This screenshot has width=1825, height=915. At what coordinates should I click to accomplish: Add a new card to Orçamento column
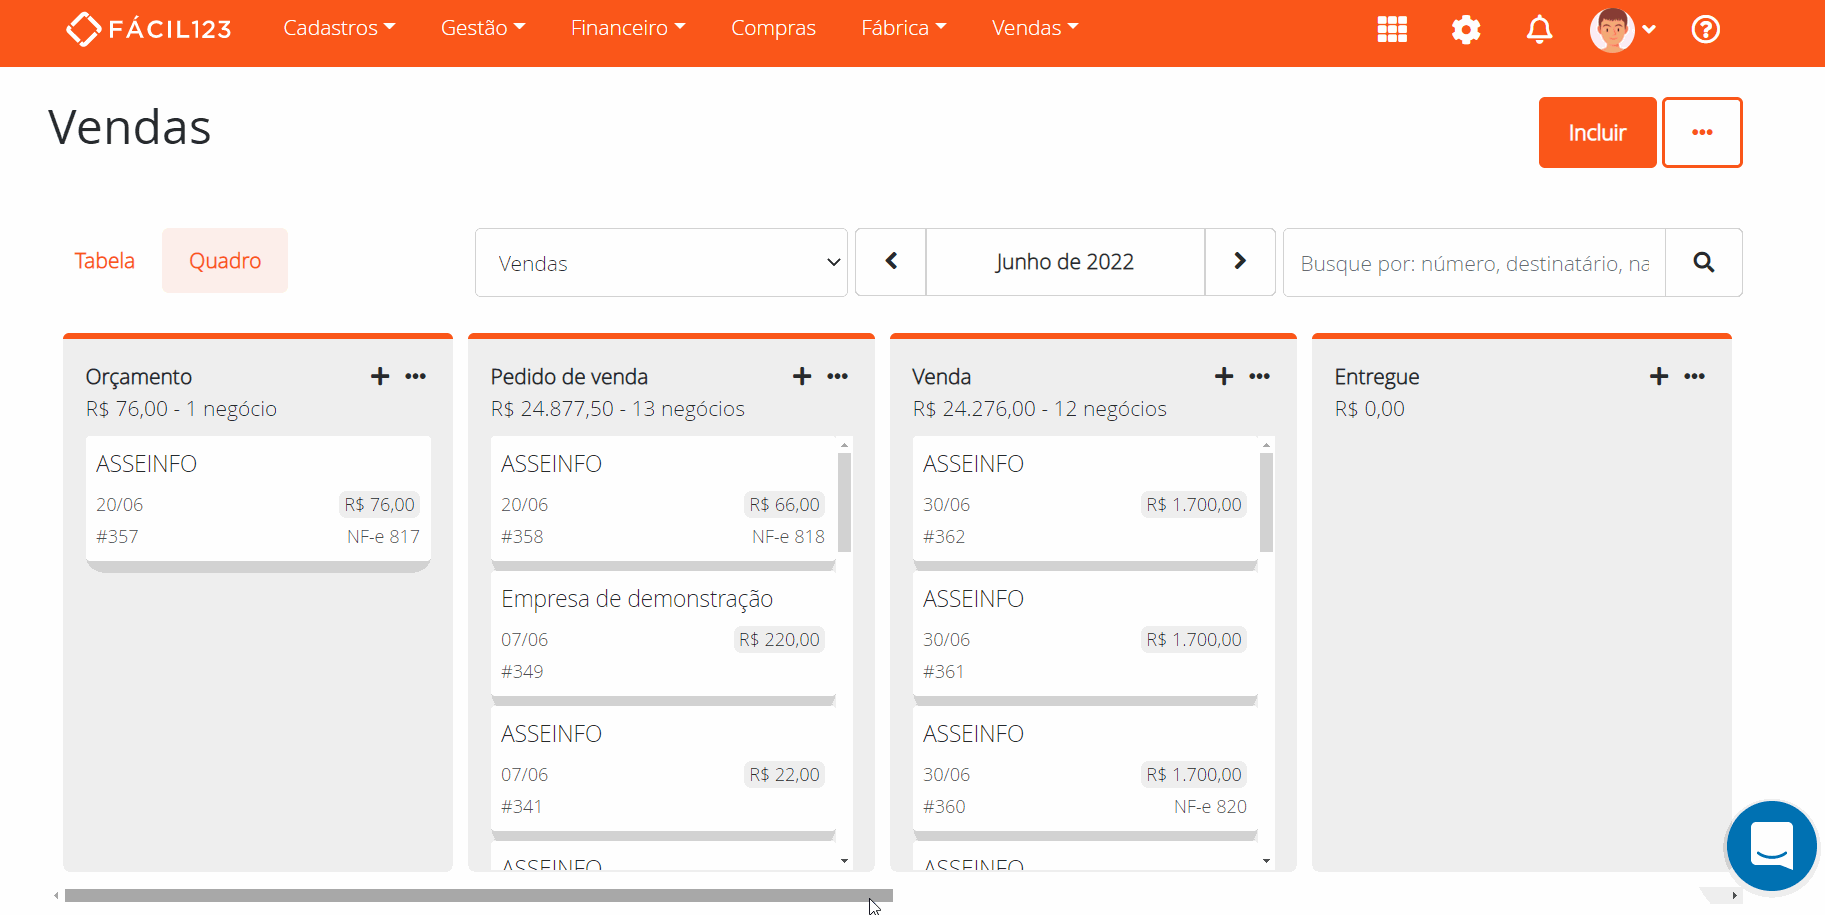pos(380,376)
